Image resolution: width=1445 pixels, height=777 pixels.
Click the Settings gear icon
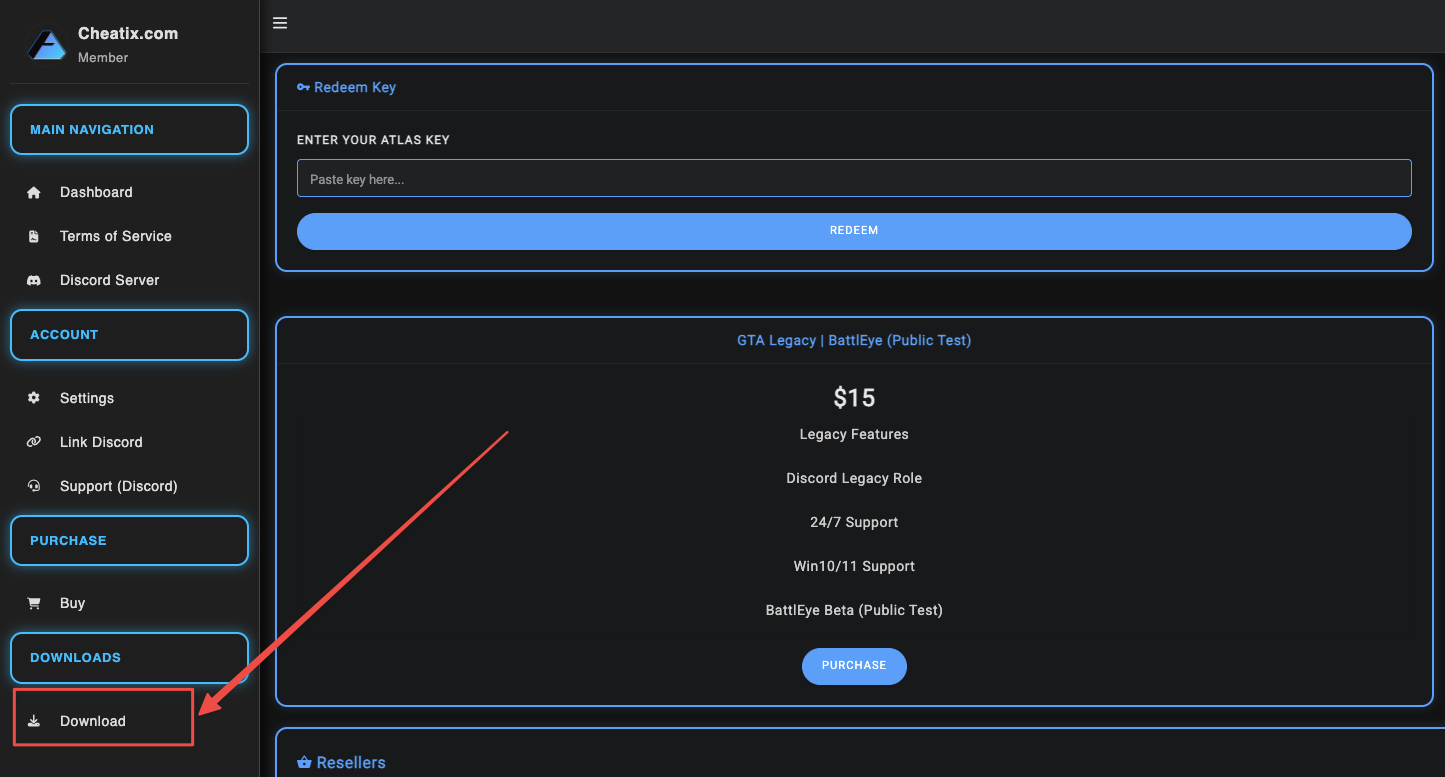(34, 398)
